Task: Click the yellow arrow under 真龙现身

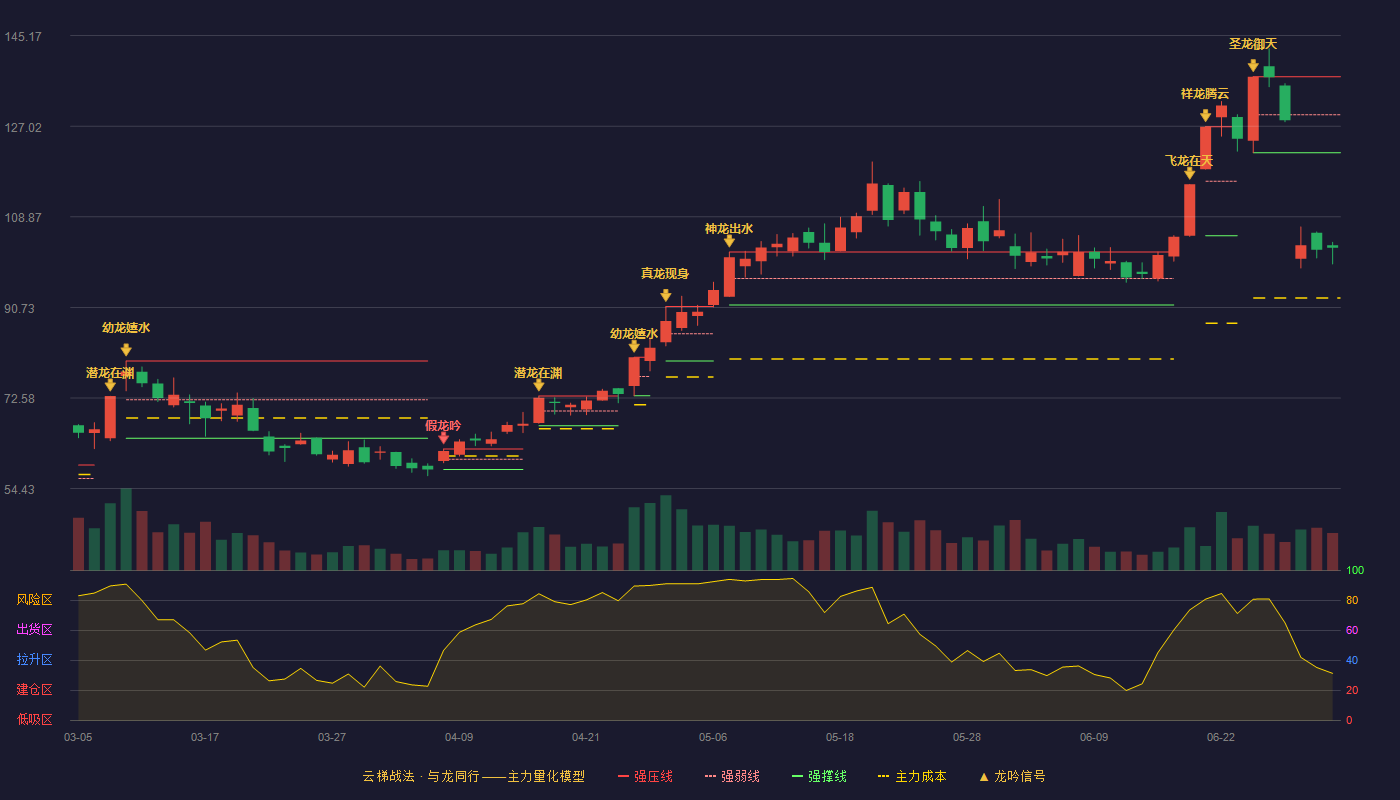Action: click(x=666, y=295)
